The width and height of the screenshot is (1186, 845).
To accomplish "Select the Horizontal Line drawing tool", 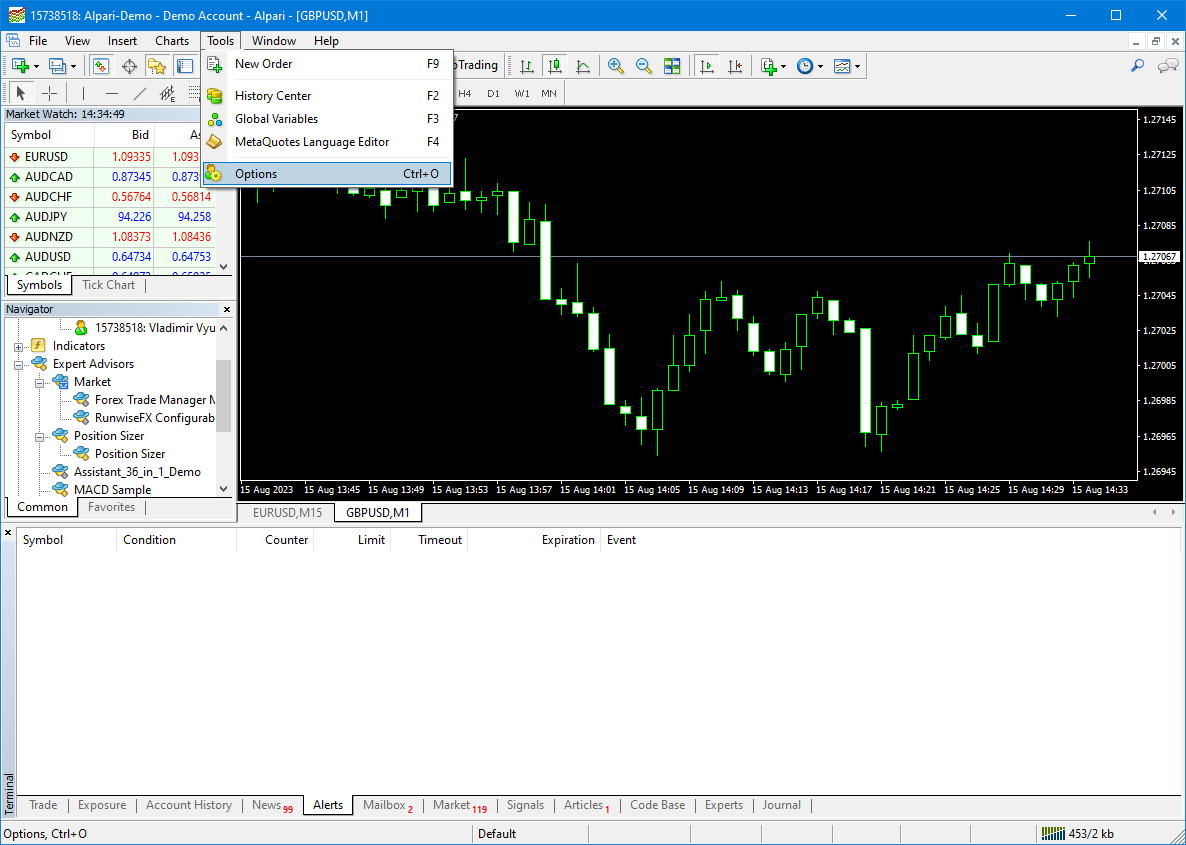I will click(x=112, y=93).
